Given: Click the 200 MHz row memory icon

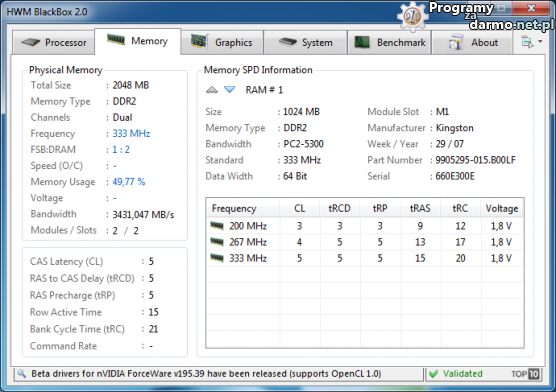Looking at the screenshot, I should tap(217, 225).
